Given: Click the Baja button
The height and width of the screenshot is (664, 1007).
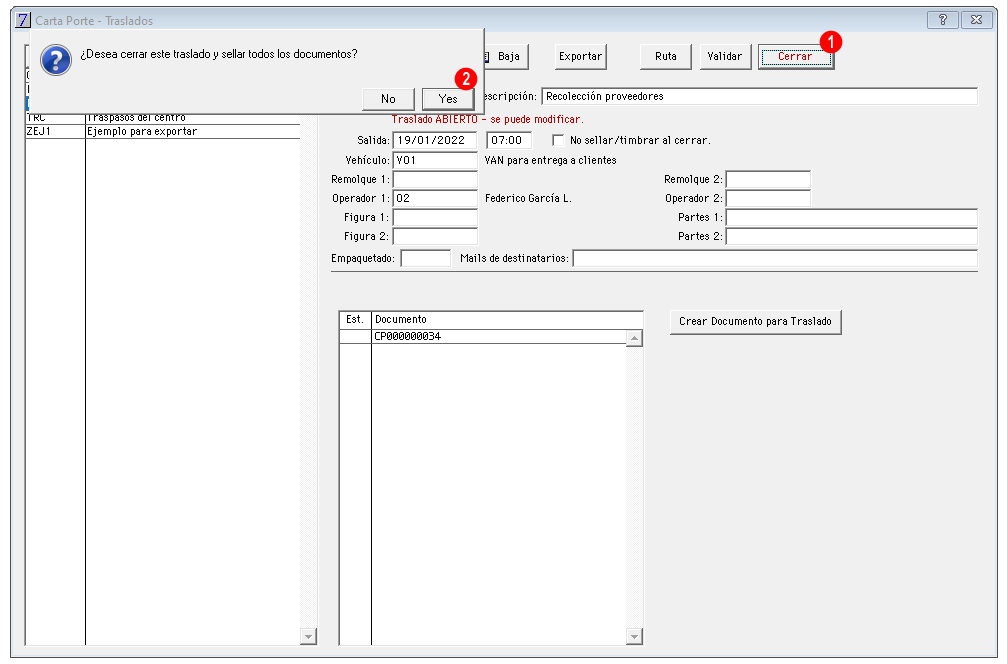Looking at the screenshot, I should [507, 57].
